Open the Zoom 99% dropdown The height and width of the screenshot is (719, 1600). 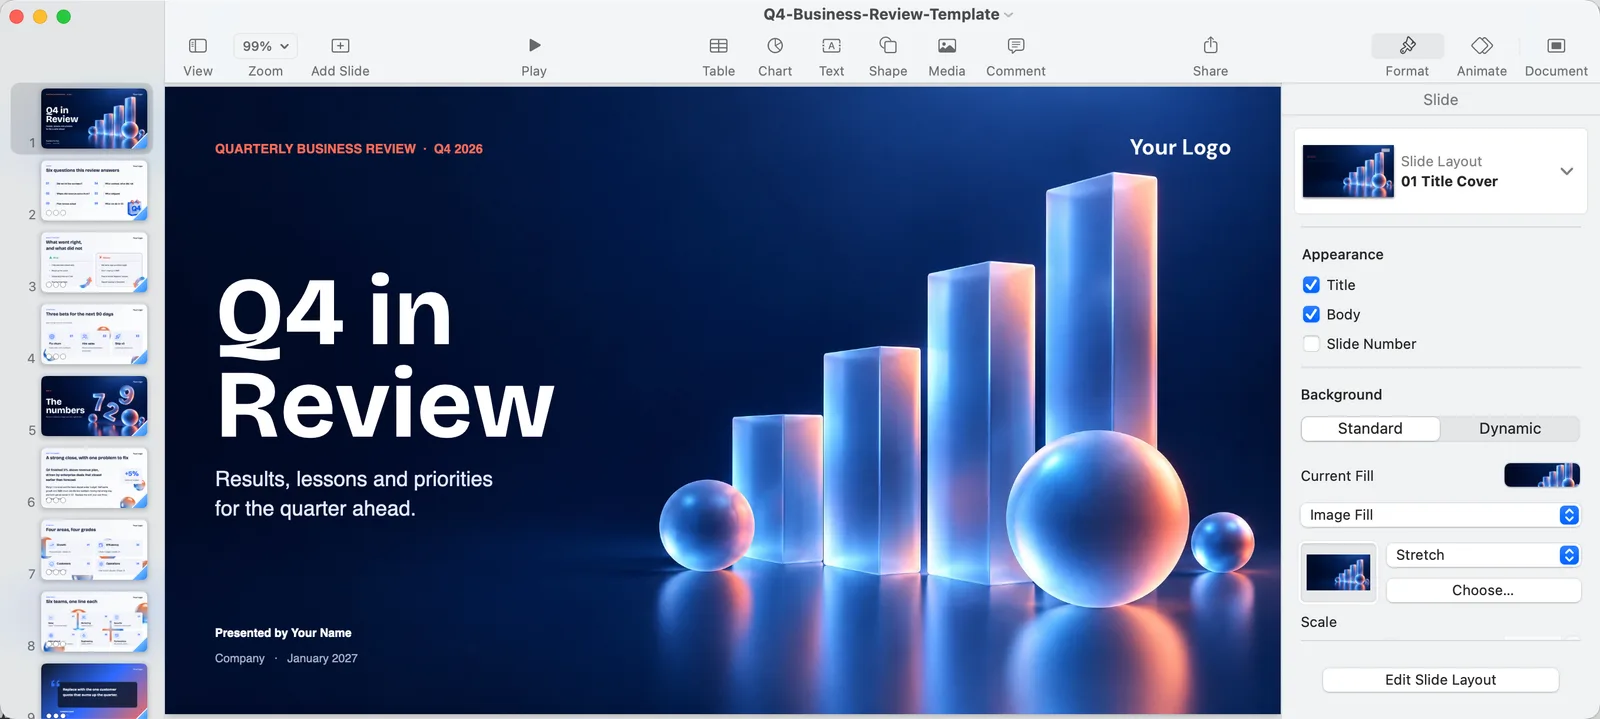pos(266,46)
